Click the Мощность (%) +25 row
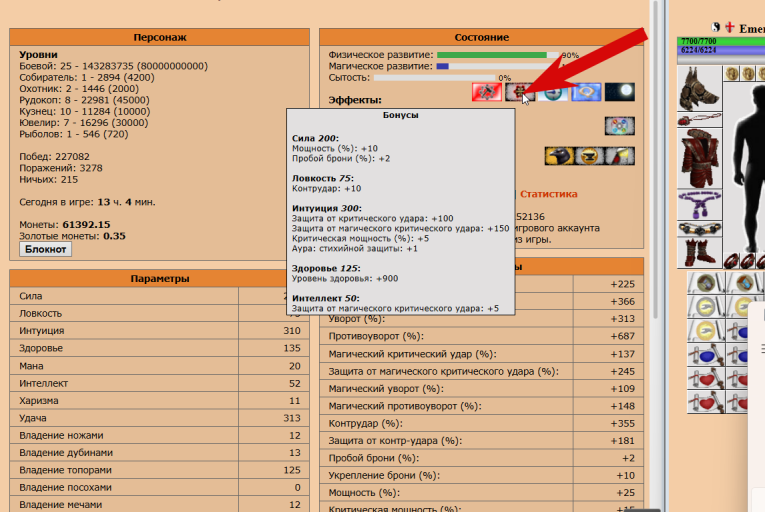 click(x=482, y=493)
